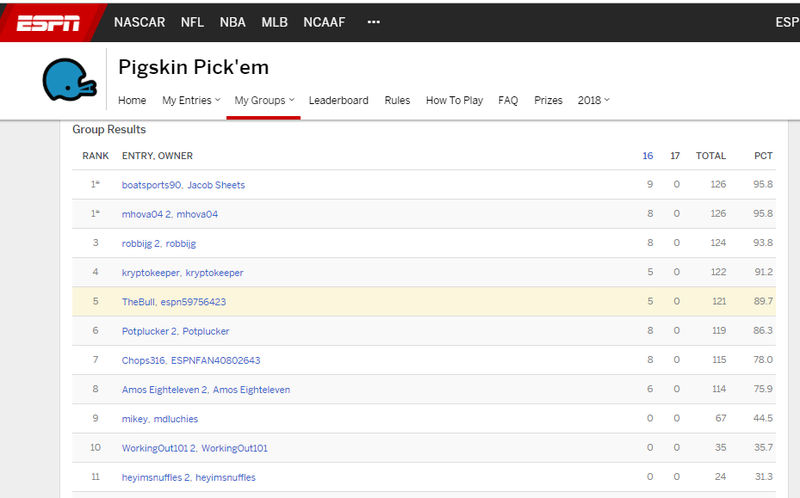Screen dimensions: 800x498
Task: Open entry mhova04 2, mhova04
Action: click(169, 214)
